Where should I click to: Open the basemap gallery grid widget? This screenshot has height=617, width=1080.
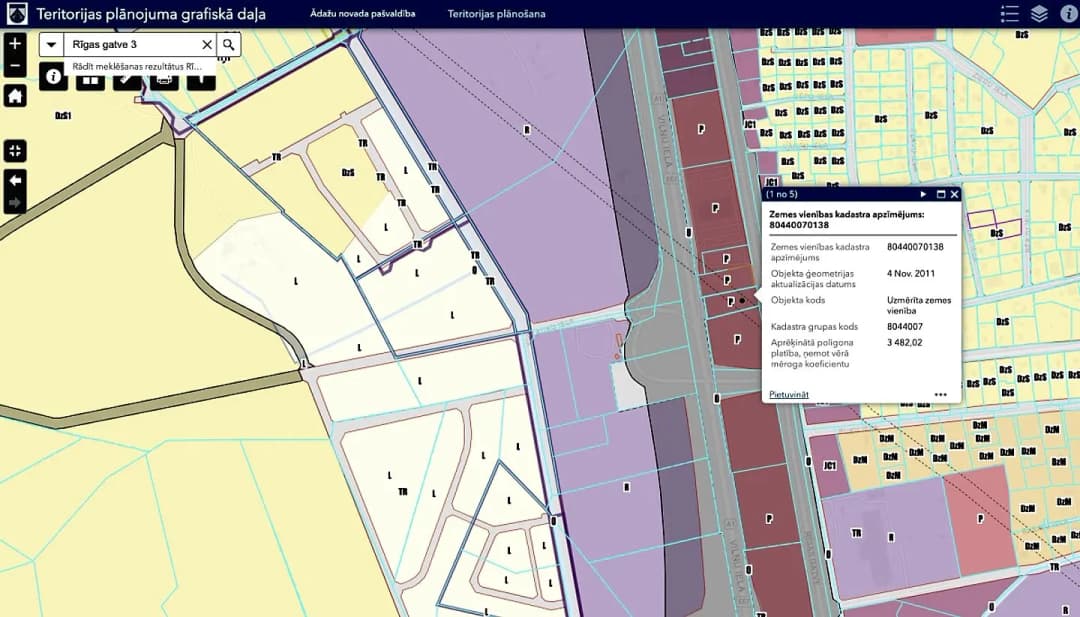(x=90, y=81)
